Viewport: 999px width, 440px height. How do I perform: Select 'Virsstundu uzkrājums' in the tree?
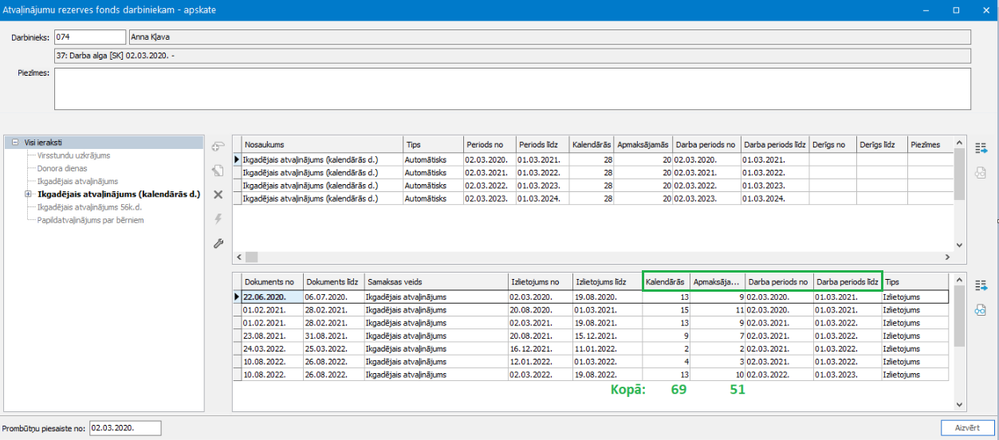73,155
